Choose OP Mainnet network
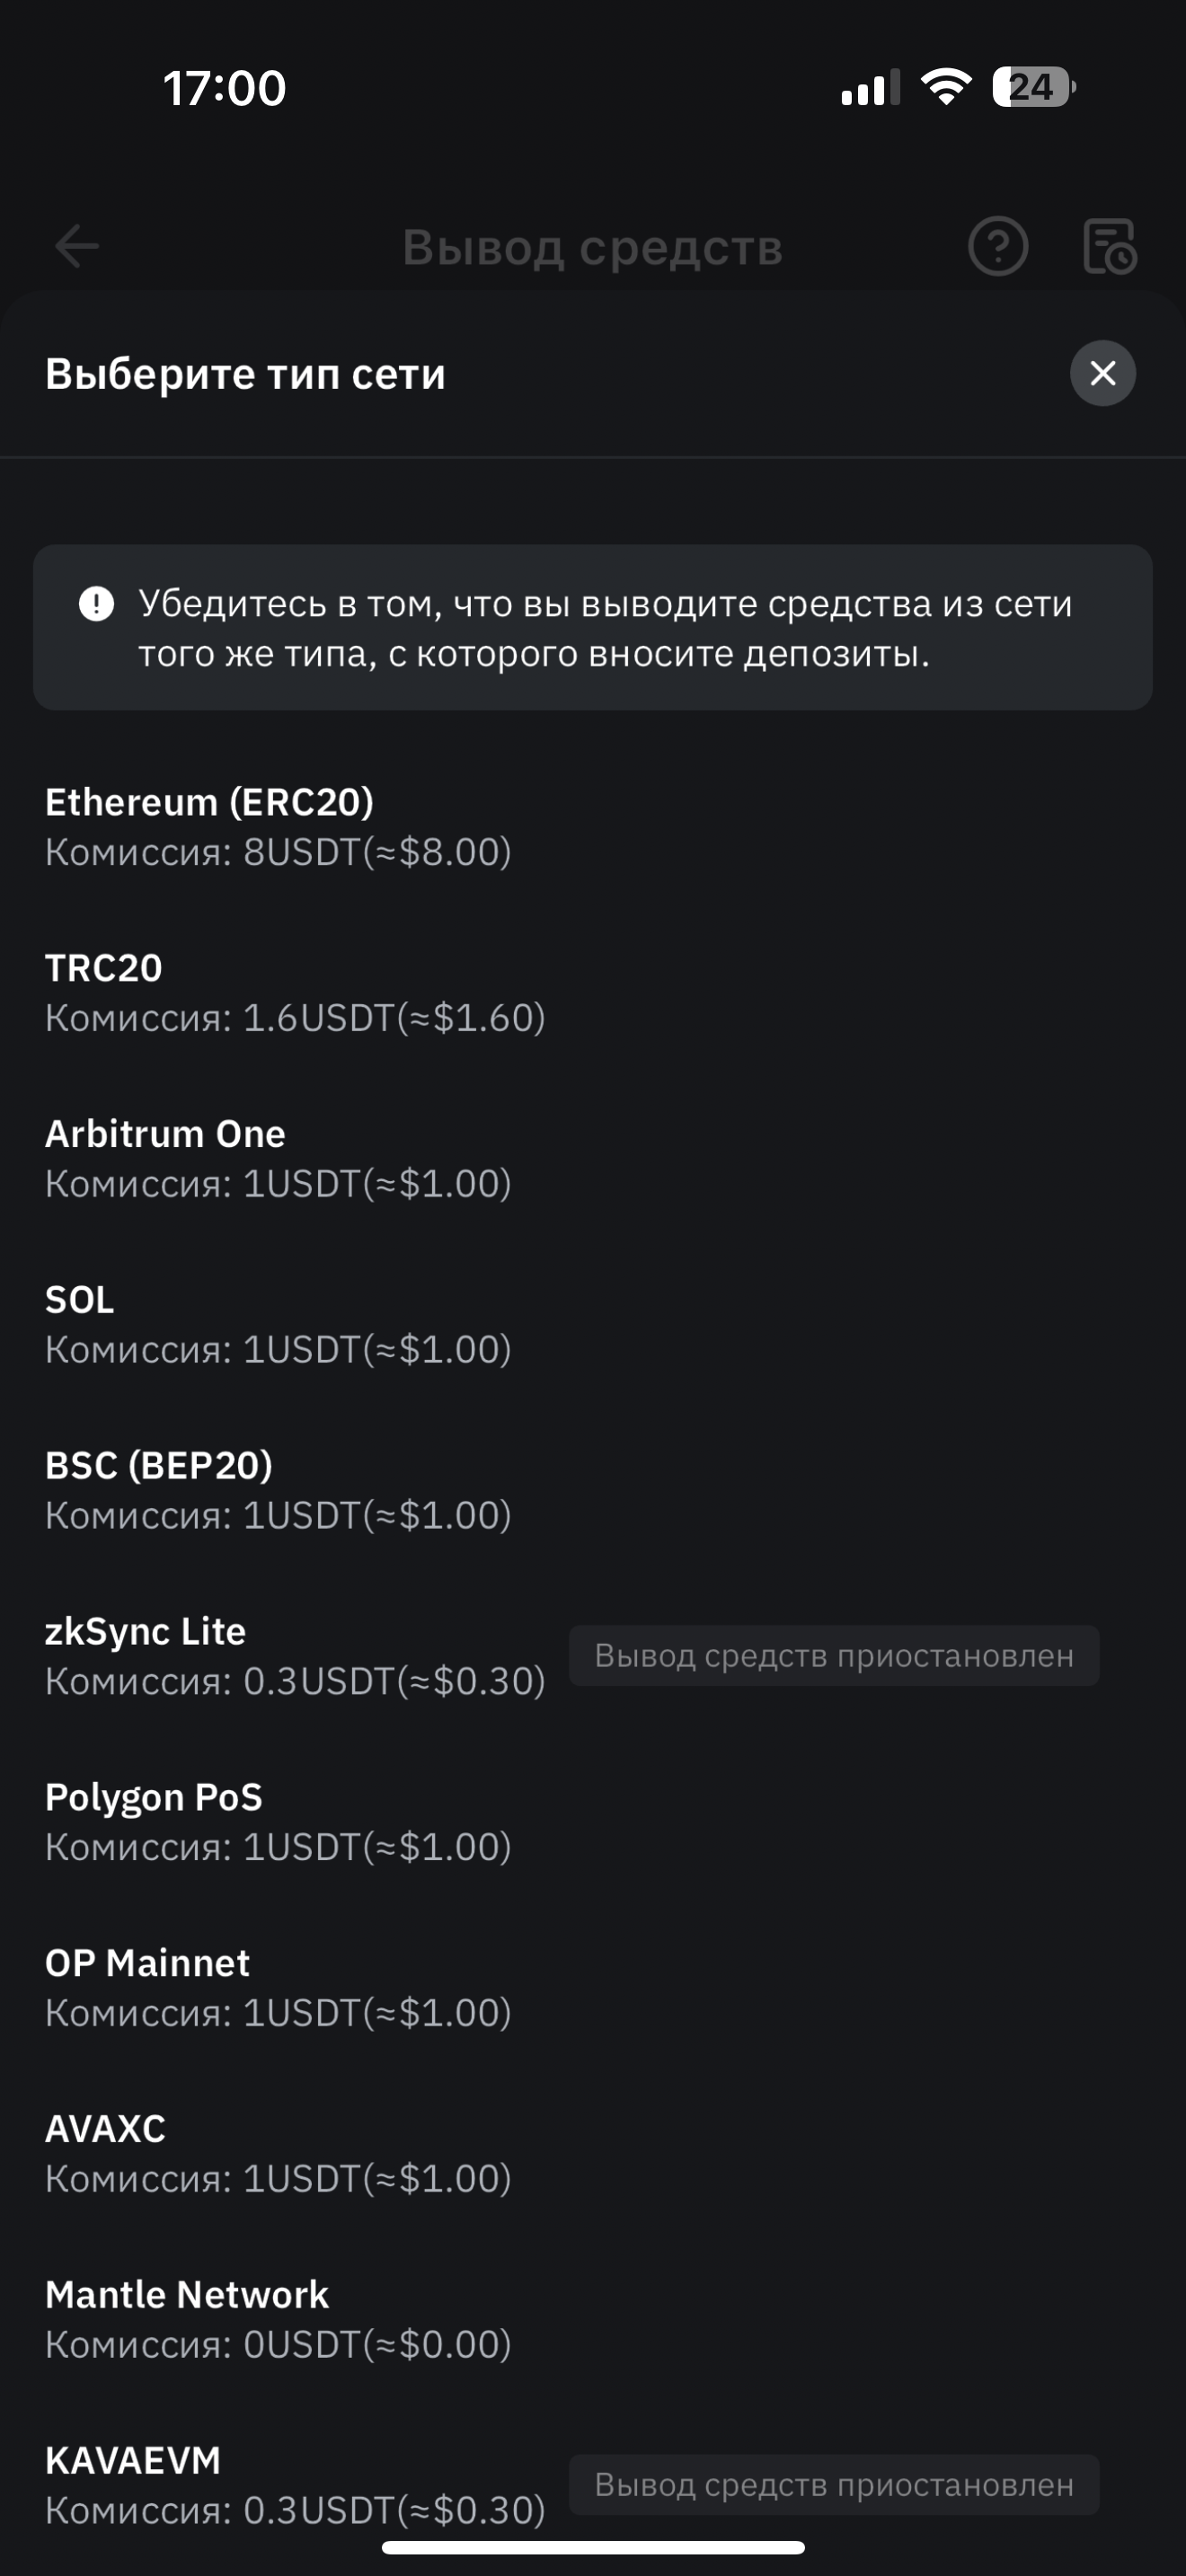 (278, 1988)
